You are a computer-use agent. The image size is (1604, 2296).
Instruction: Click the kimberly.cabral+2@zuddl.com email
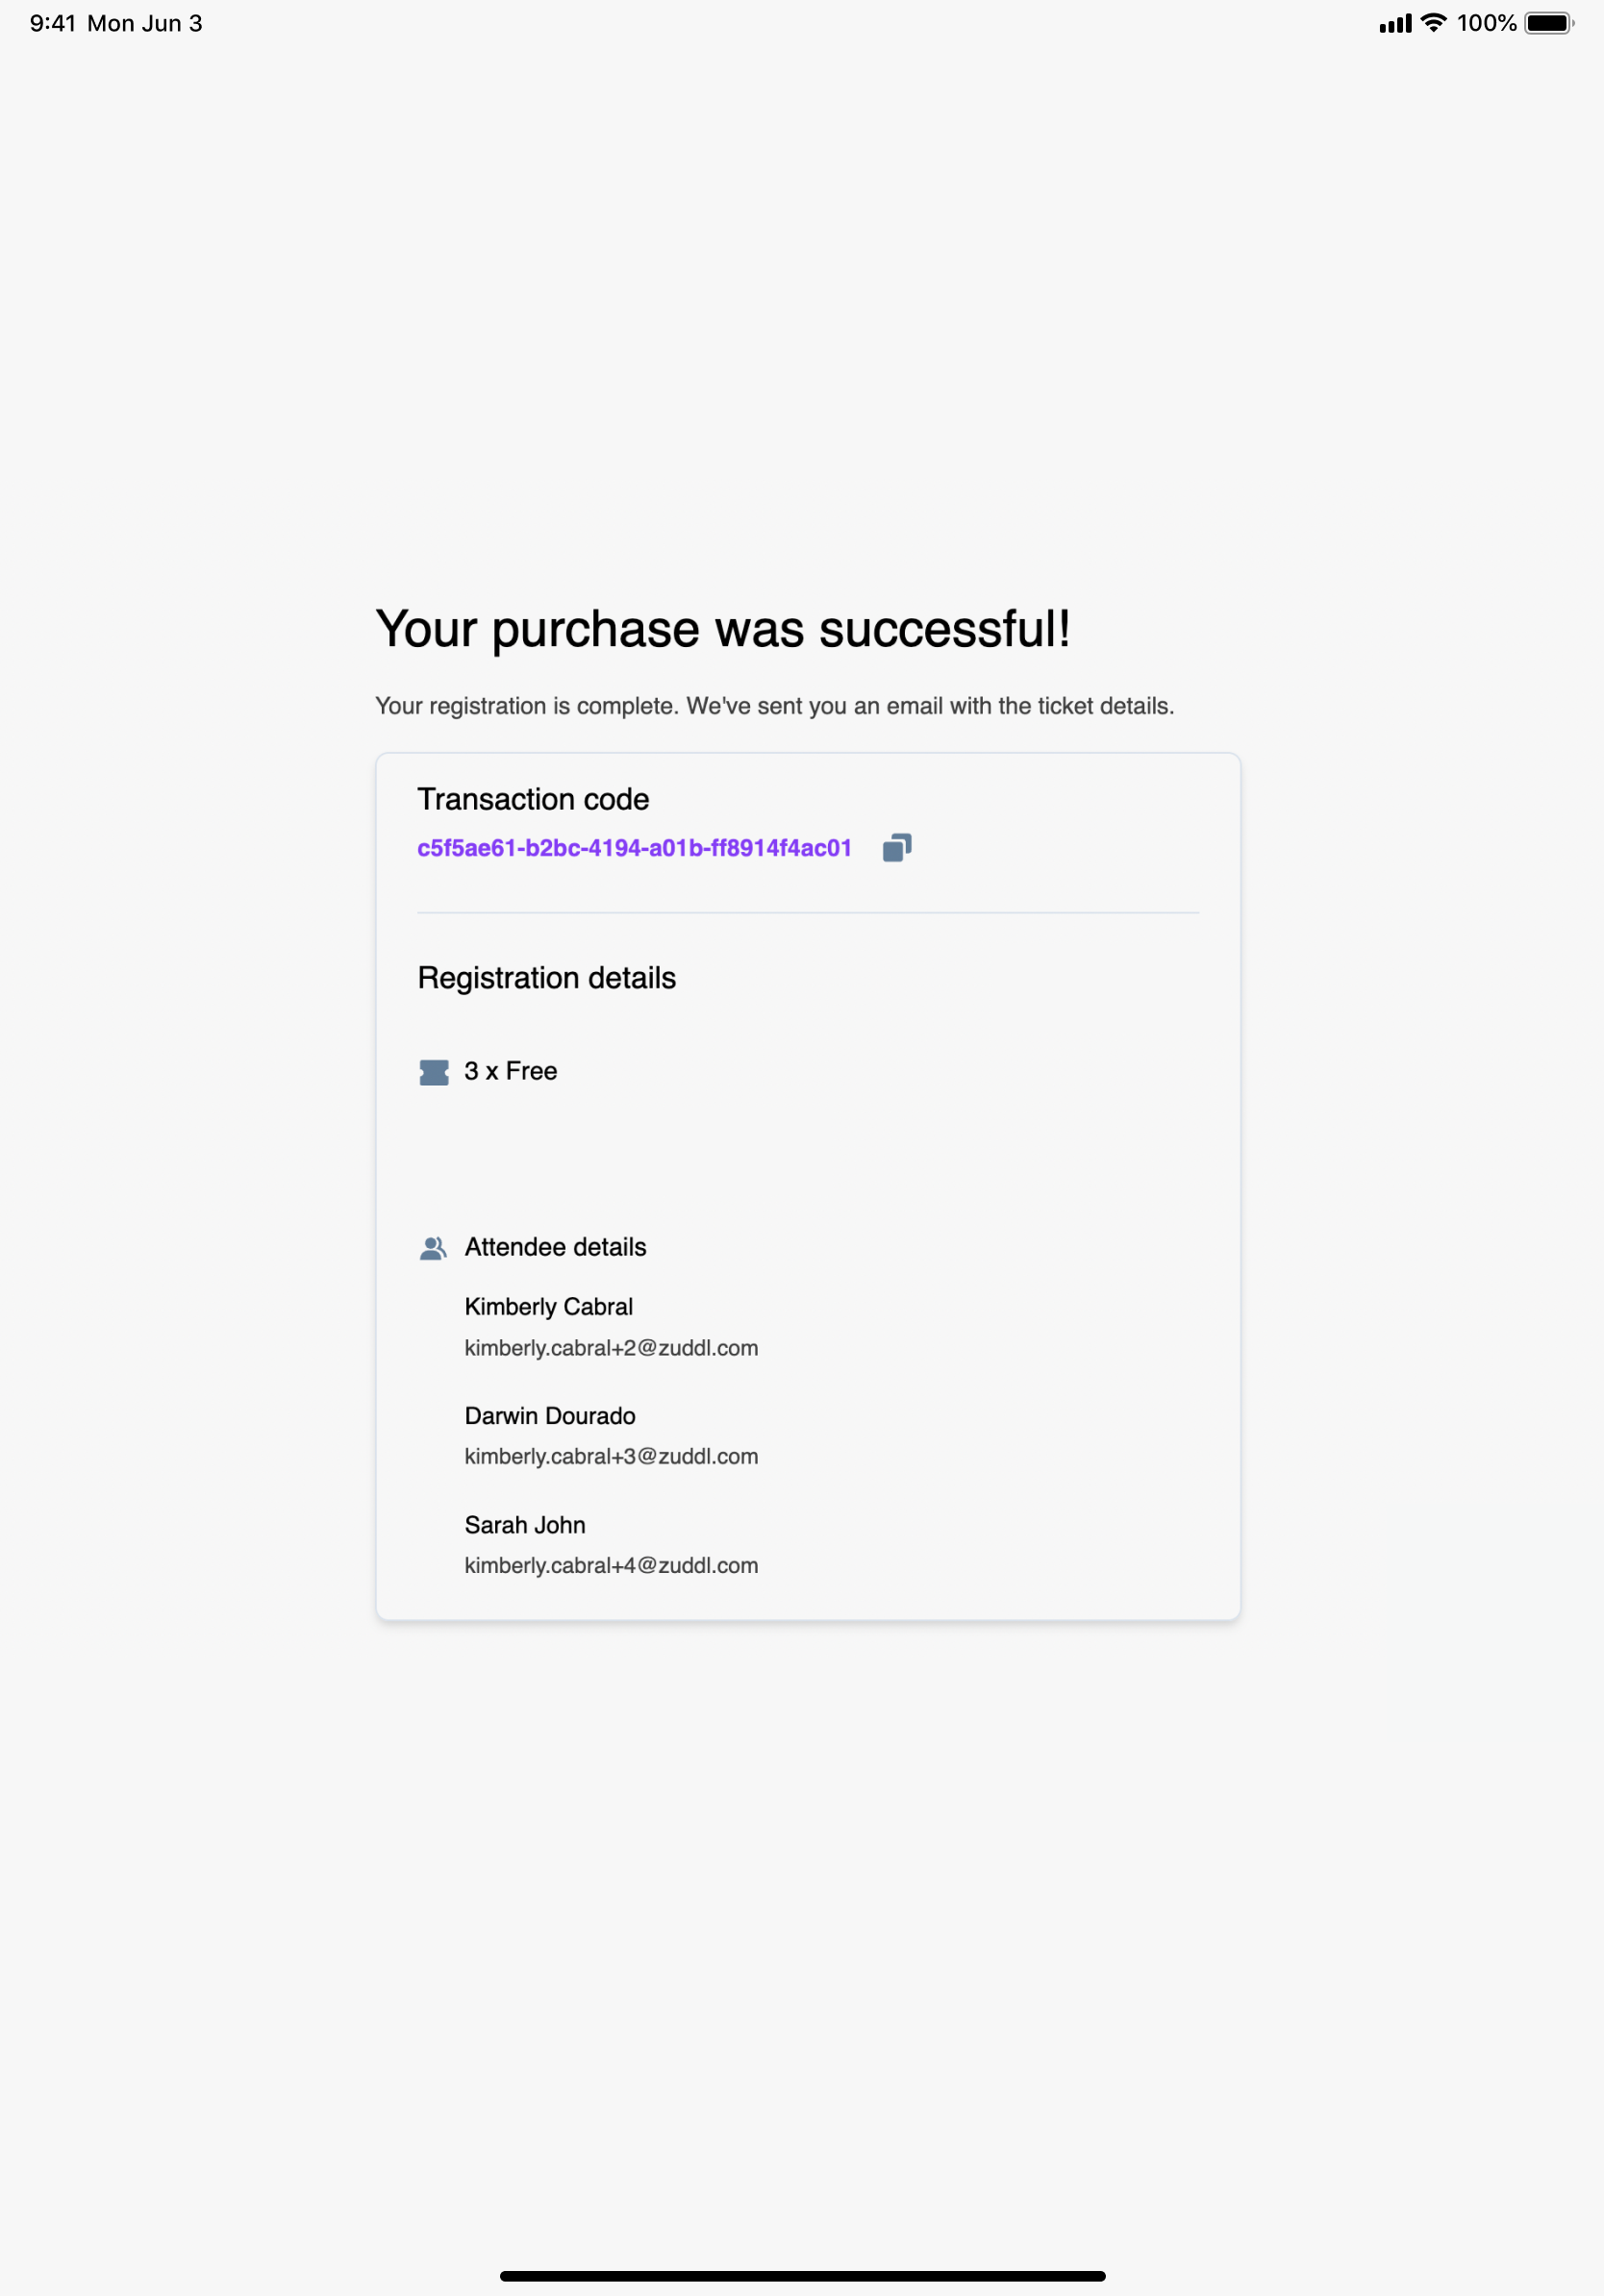611,1348
